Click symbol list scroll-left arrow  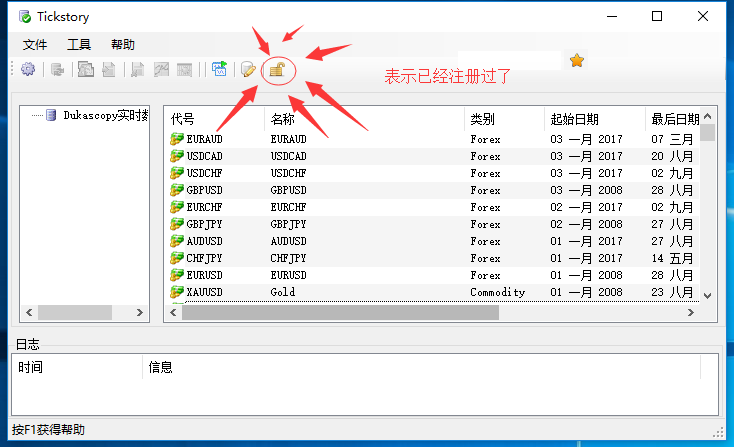point(173,312)
